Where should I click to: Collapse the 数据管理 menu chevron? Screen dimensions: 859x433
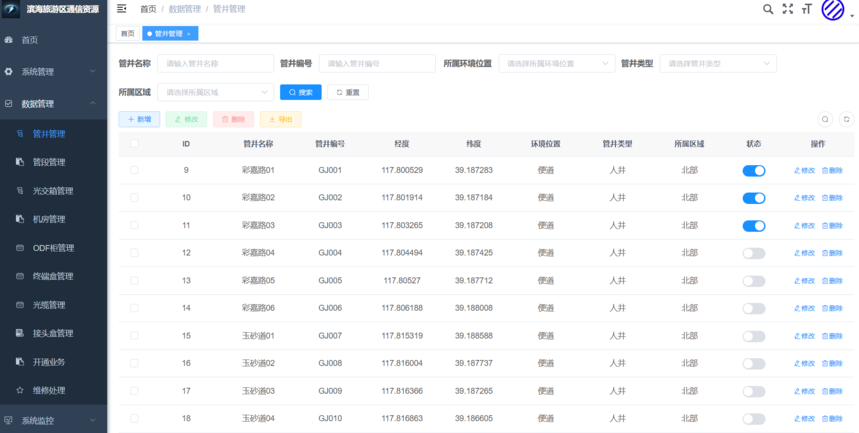click(x=93, y=104)
